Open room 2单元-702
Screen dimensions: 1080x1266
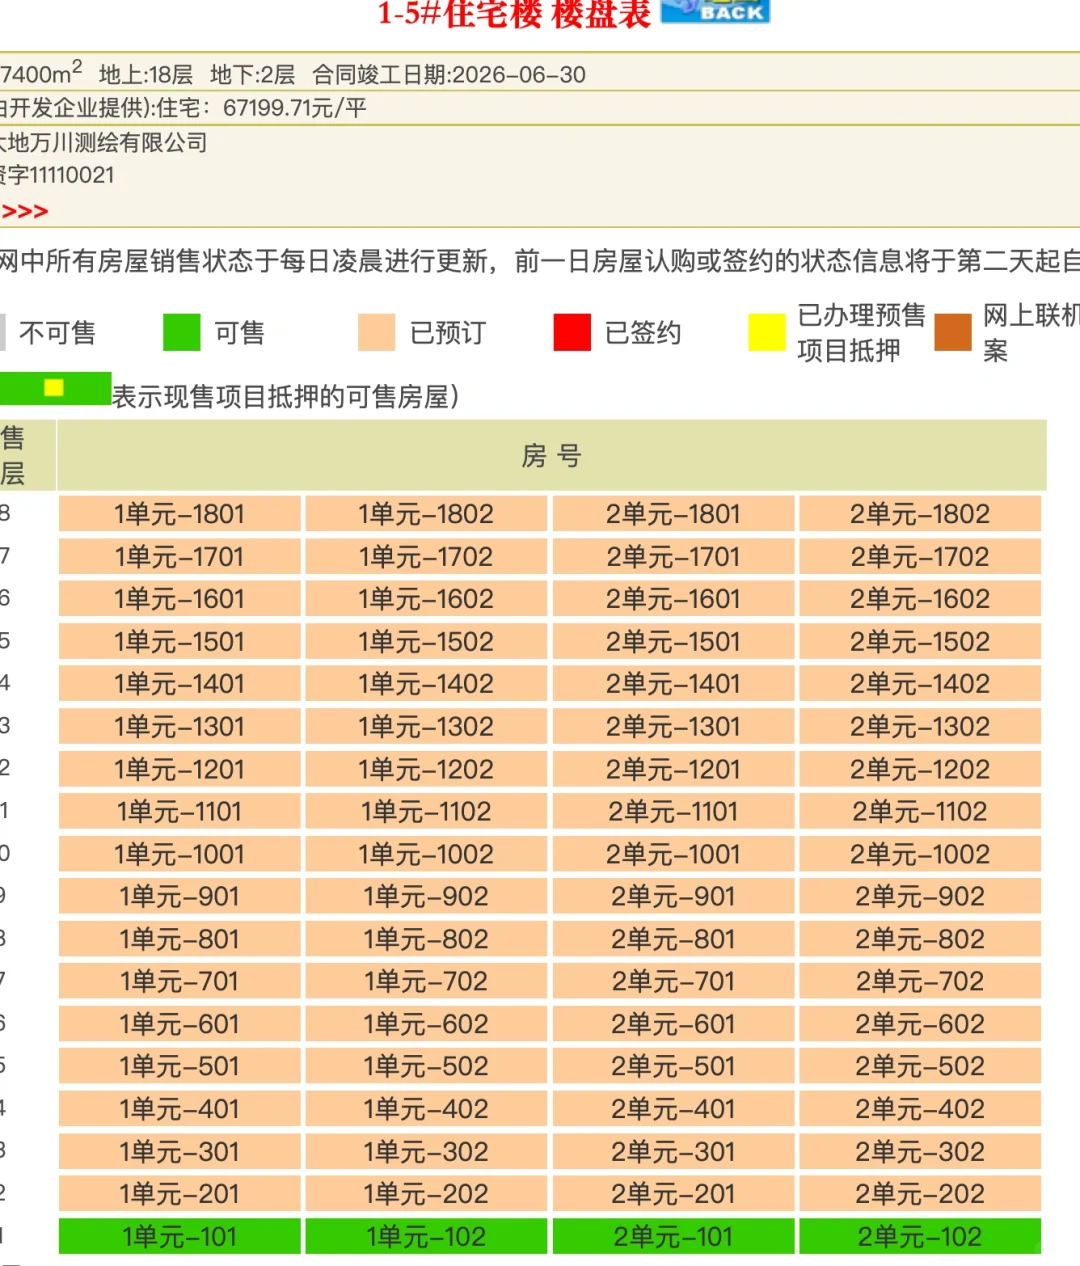pyautogui.click(x=920, y=981)
